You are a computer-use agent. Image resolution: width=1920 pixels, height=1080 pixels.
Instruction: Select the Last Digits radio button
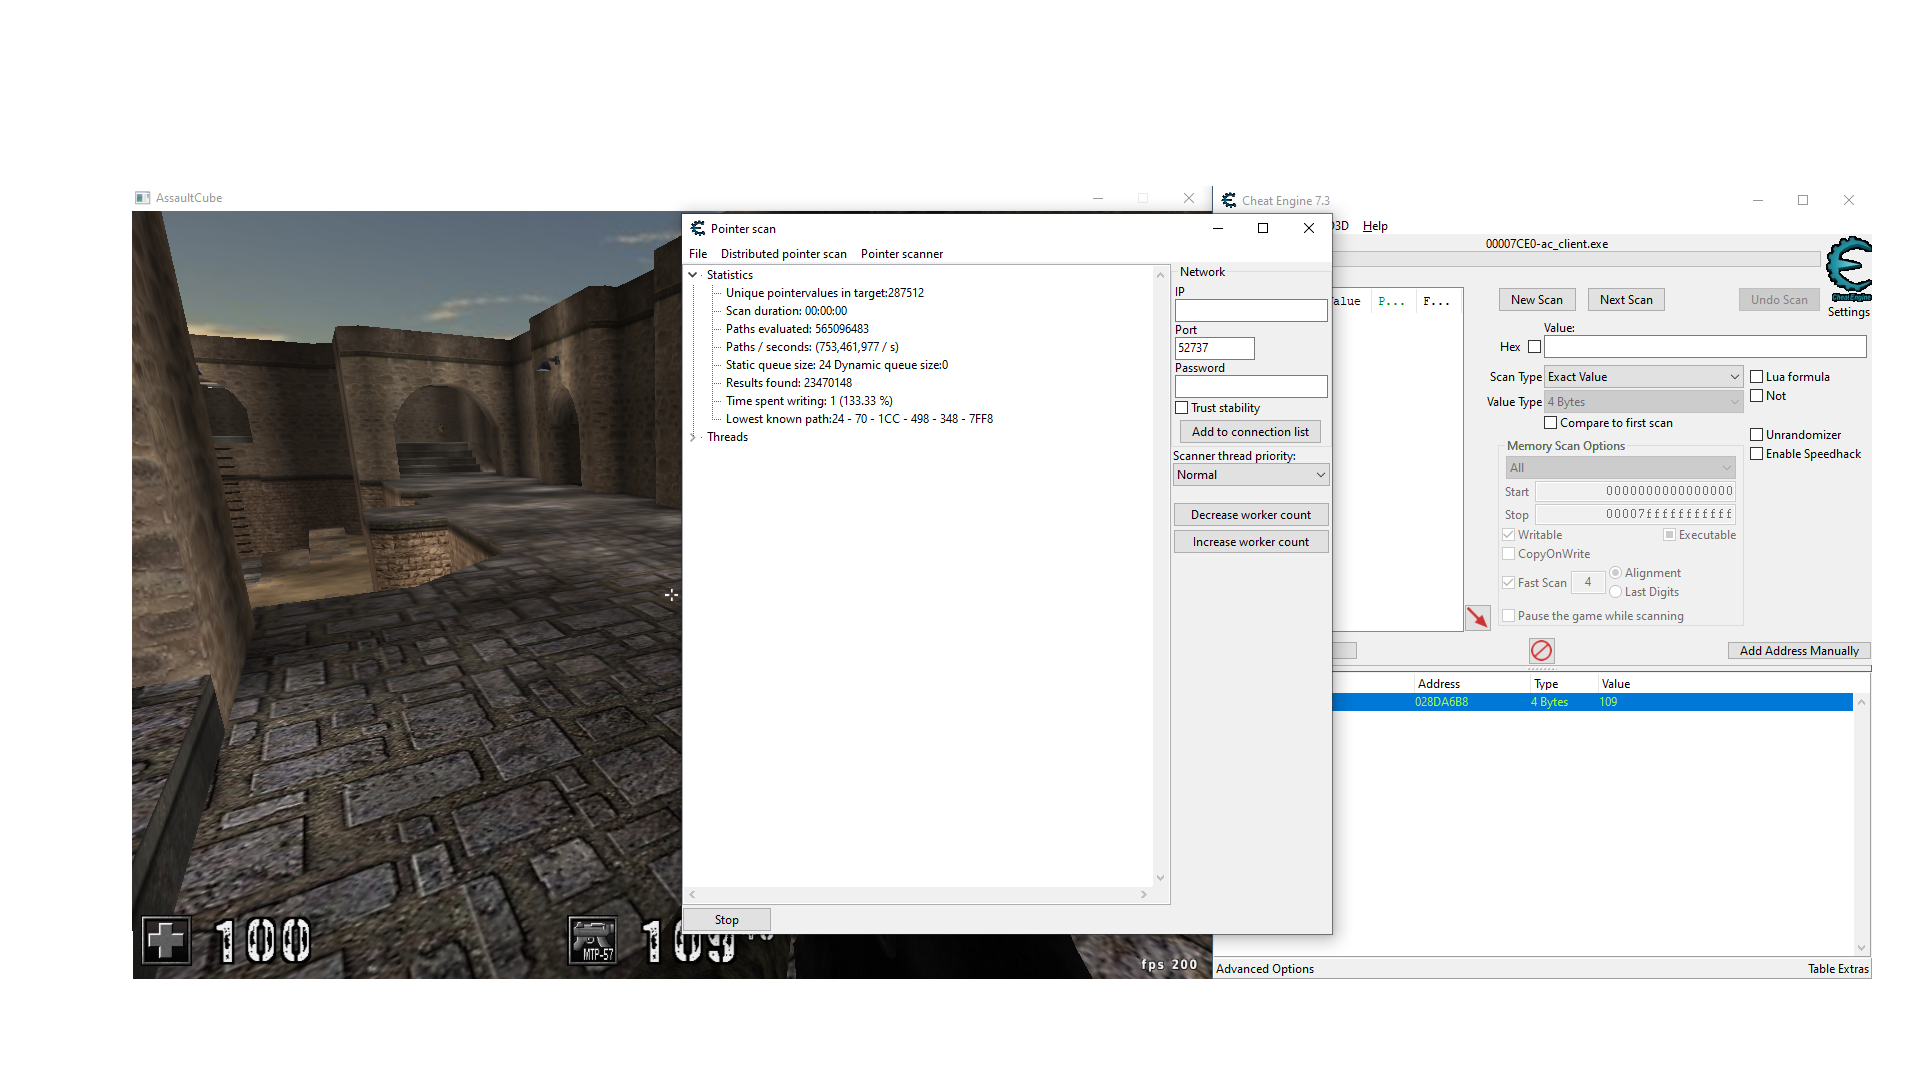(1615, 592)
